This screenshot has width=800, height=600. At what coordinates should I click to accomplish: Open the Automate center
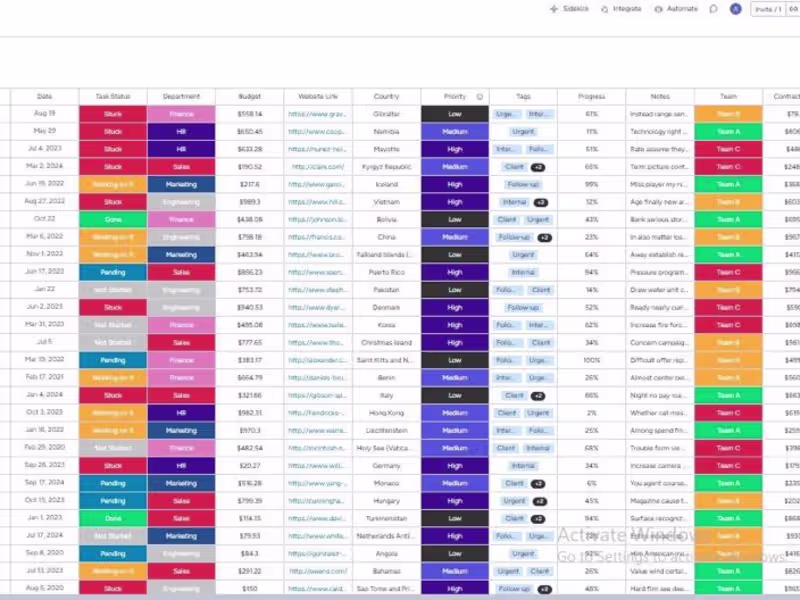coord(677,9)
